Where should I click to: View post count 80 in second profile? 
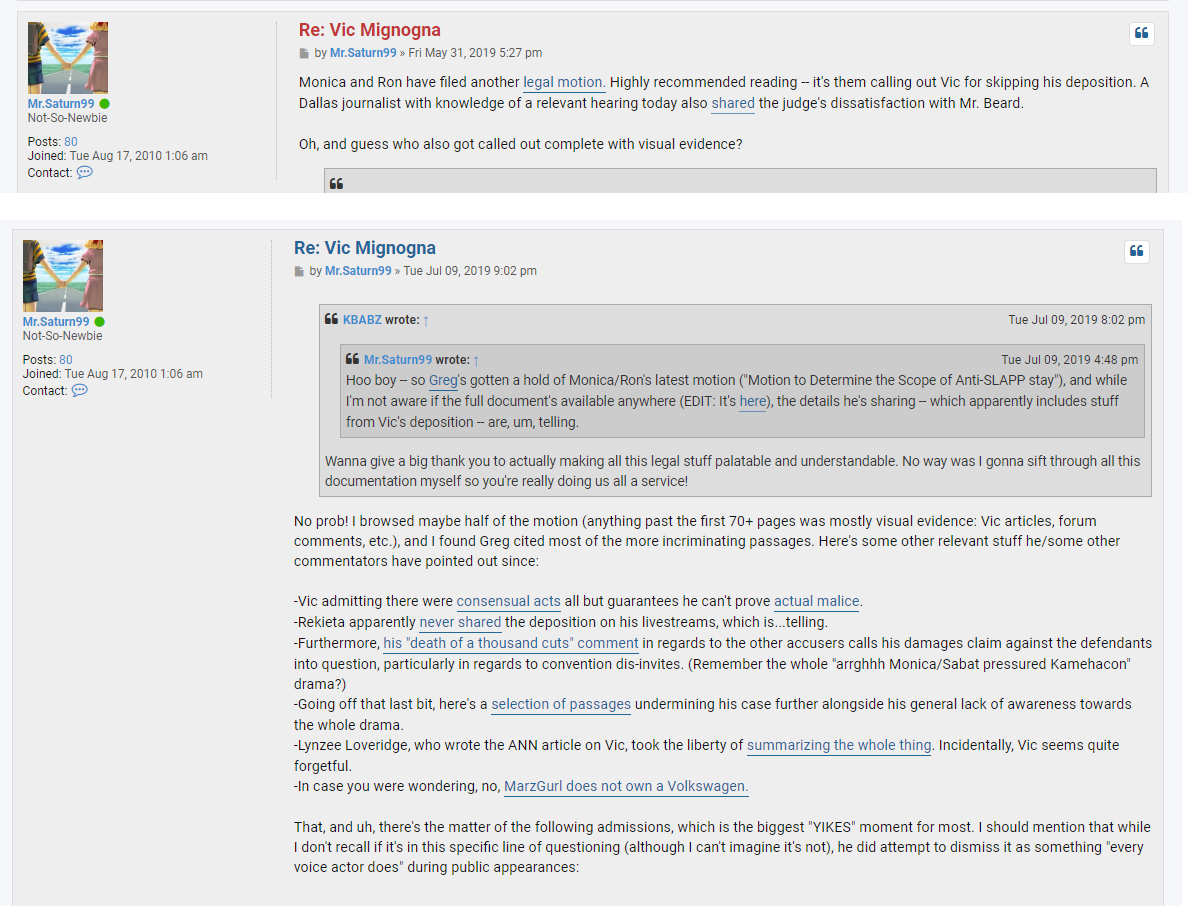click(x=66, y=360)
